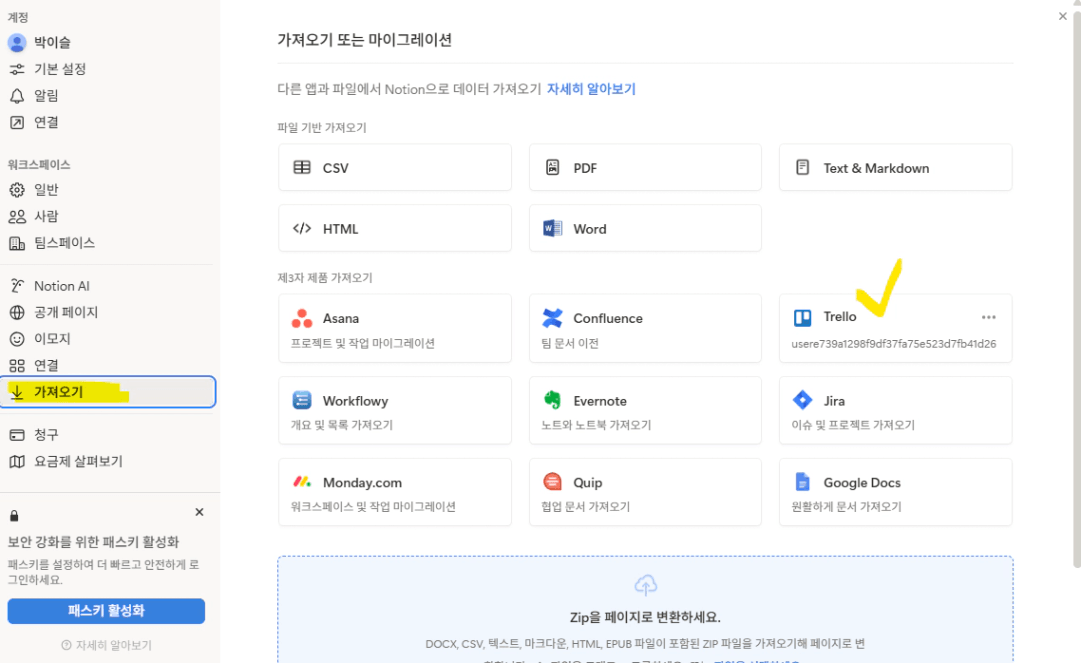The image size is (1081, 663).
Task: Click the Monday.com logo icon
Action: pyautogui.click(x=302, y=482)
